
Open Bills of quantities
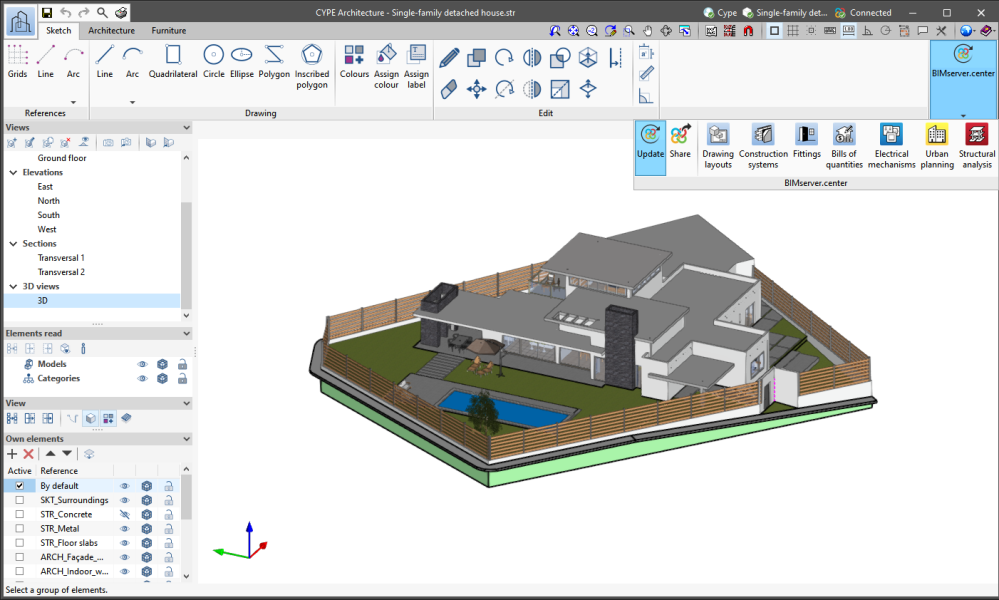pyautogui.click(x=843, y=144)
